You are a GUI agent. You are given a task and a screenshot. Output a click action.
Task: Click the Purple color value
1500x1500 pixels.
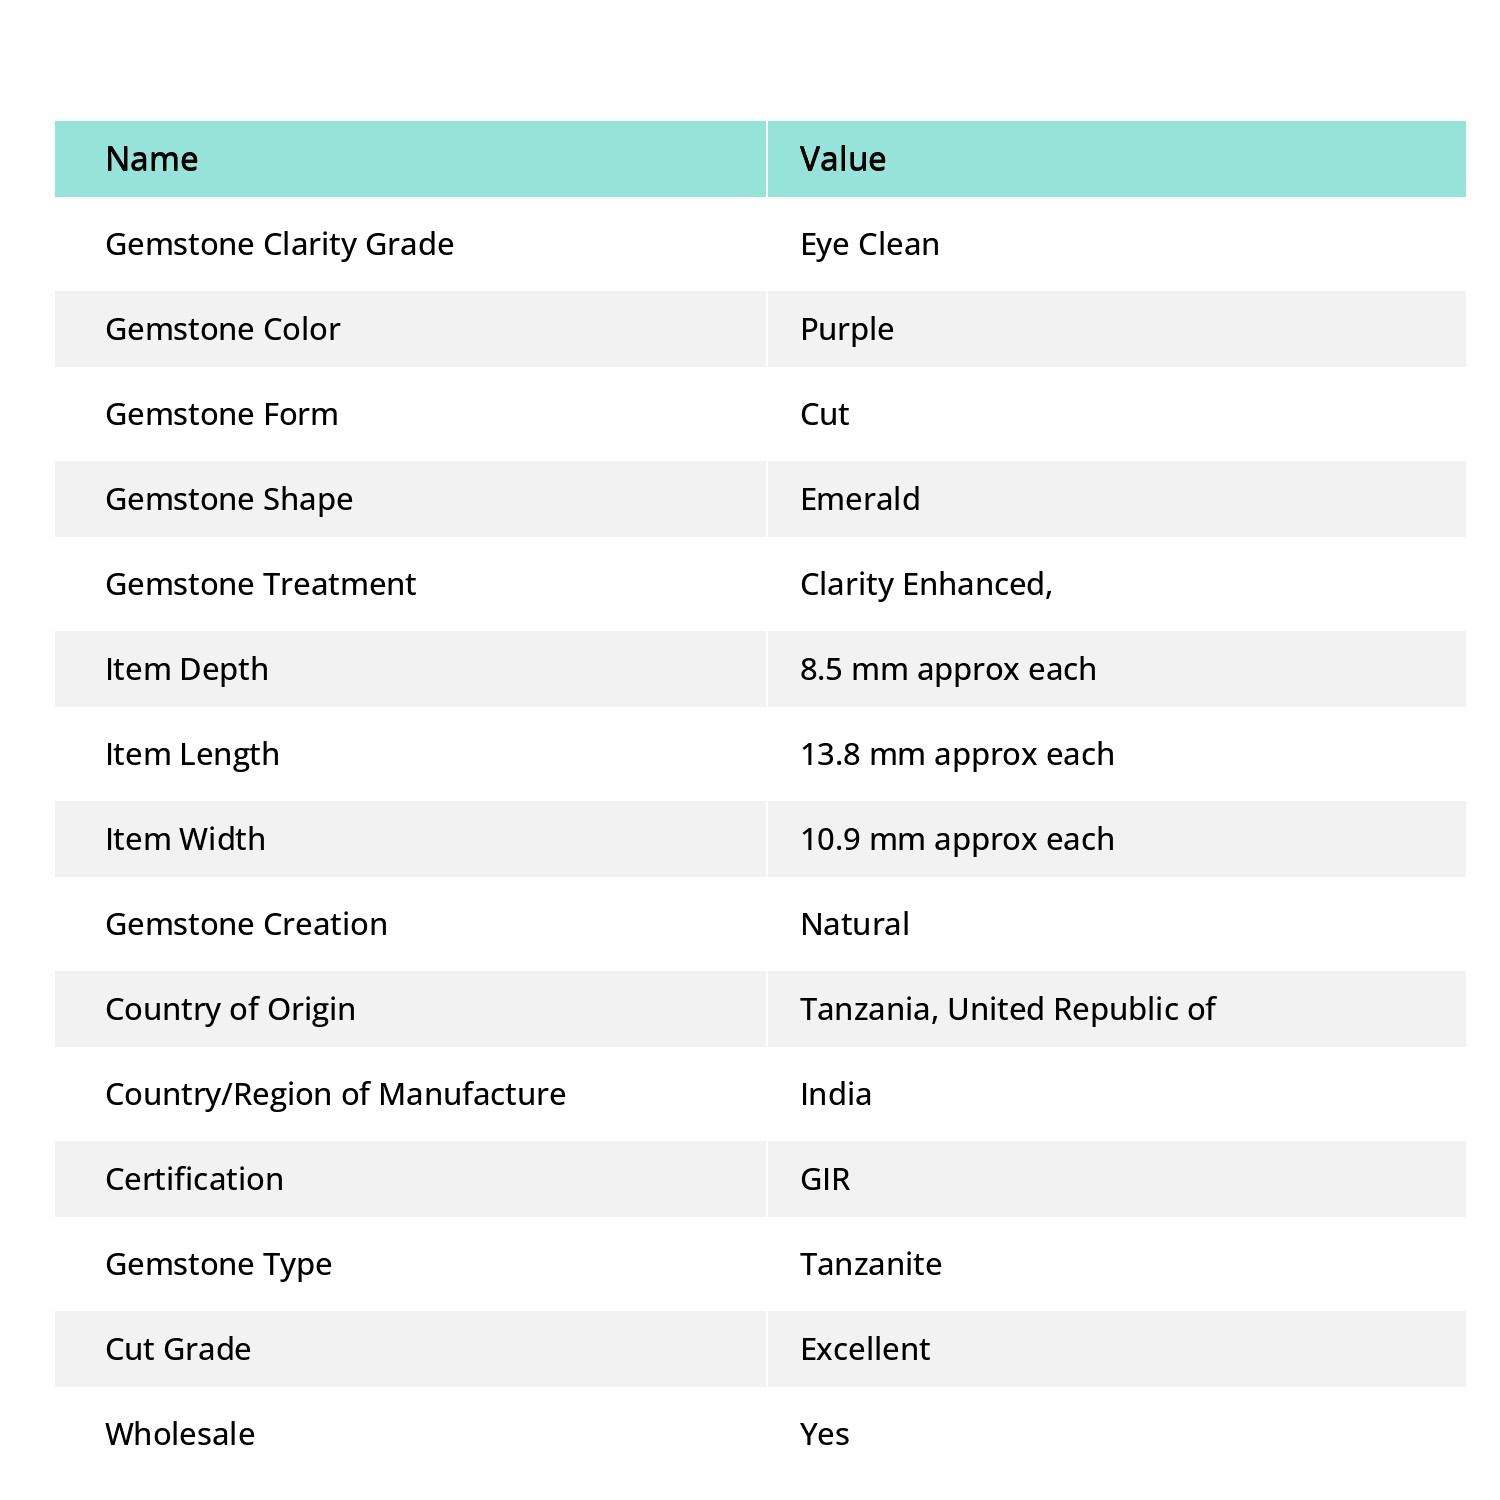click(847, 330)
